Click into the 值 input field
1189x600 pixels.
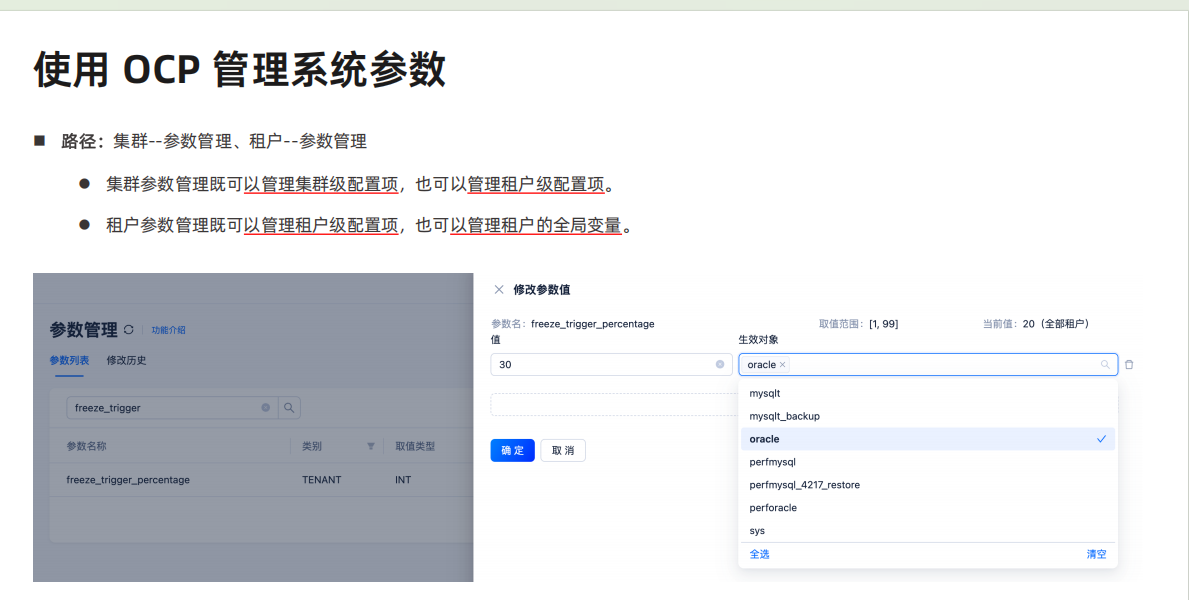pos(600,365)
